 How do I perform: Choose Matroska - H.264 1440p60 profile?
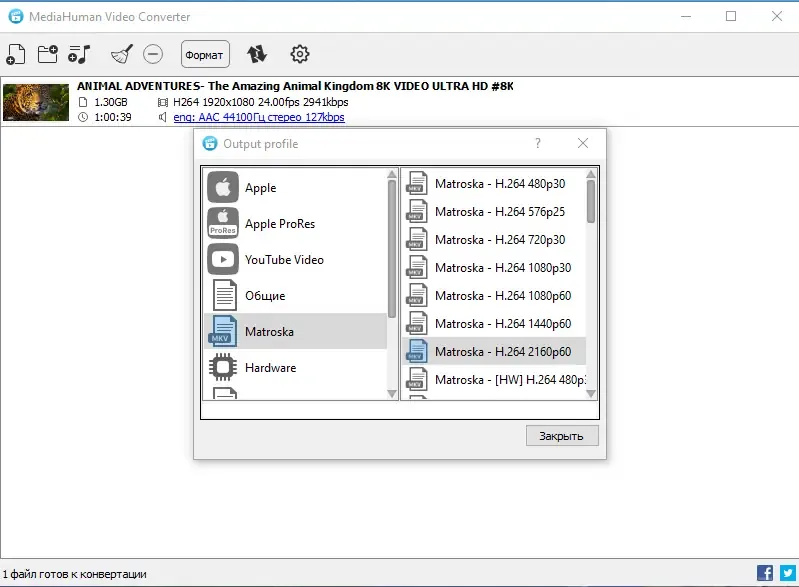tap(494, 324)
